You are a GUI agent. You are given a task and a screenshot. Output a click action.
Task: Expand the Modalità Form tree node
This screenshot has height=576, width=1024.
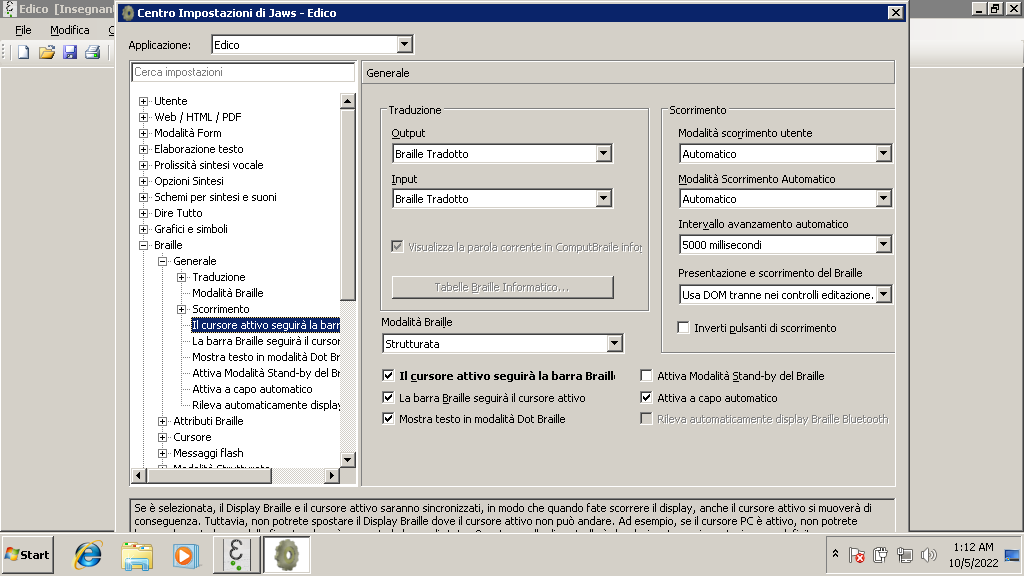coord(144,133)
